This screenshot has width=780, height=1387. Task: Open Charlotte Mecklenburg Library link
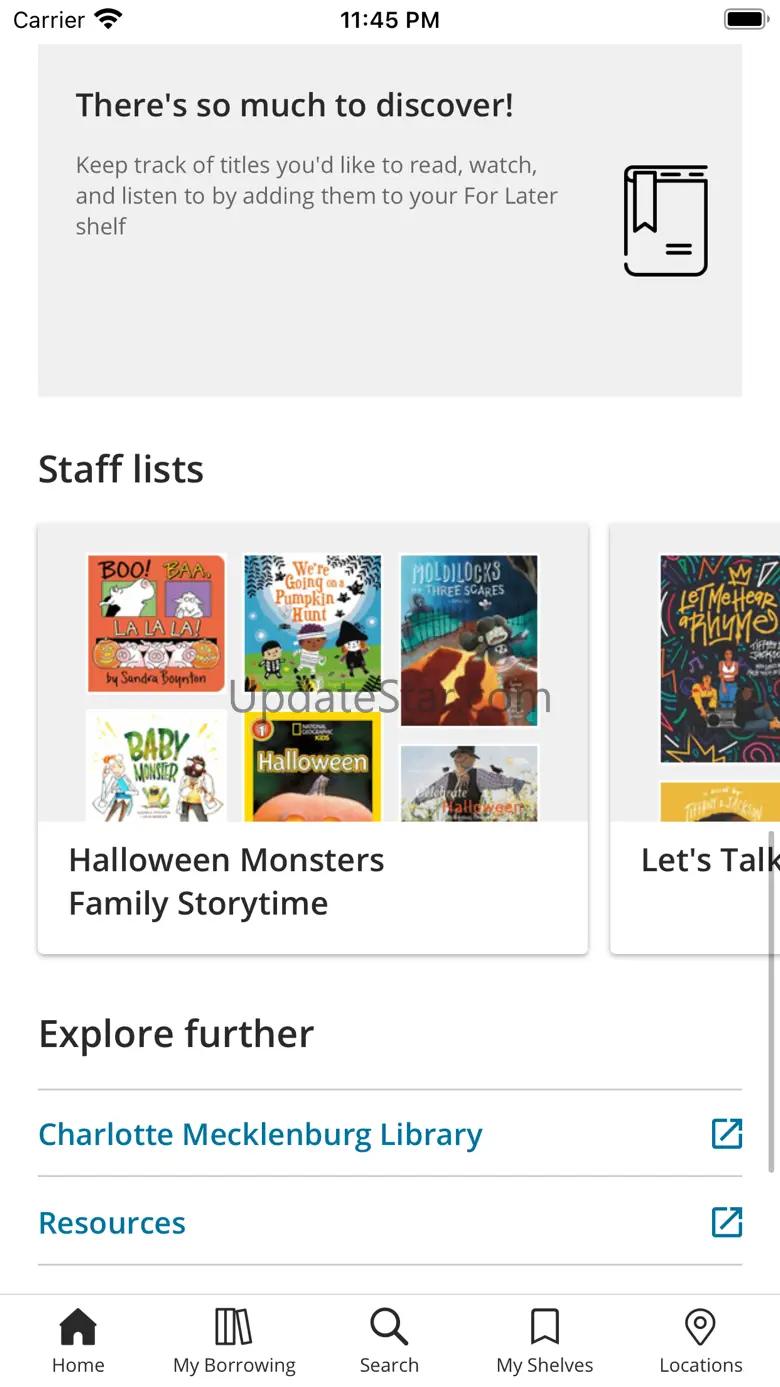(260, 1134)
